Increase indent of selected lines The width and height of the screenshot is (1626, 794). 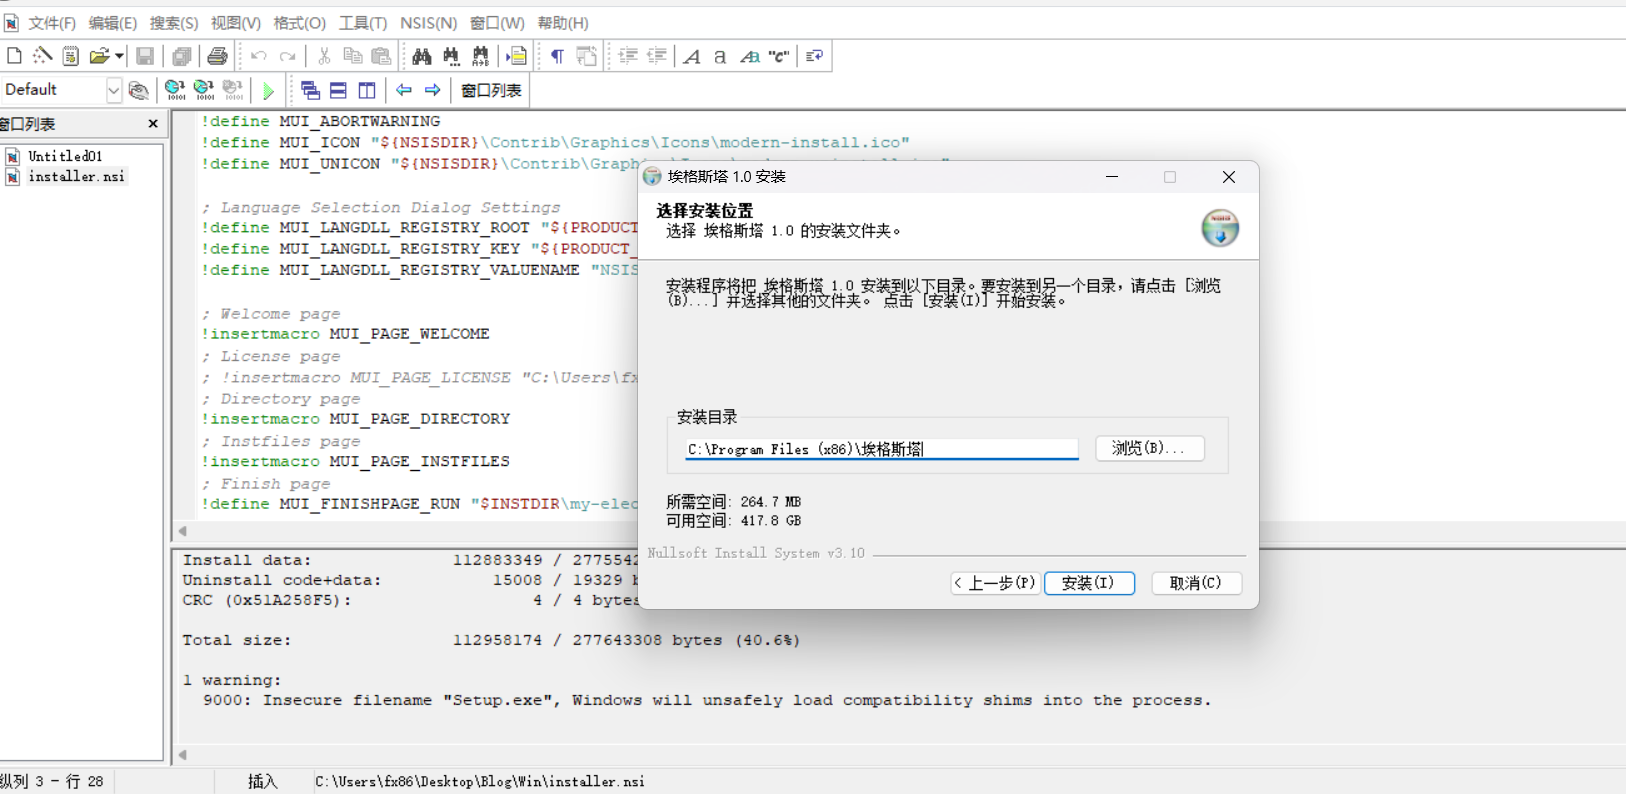pos(628,56)
